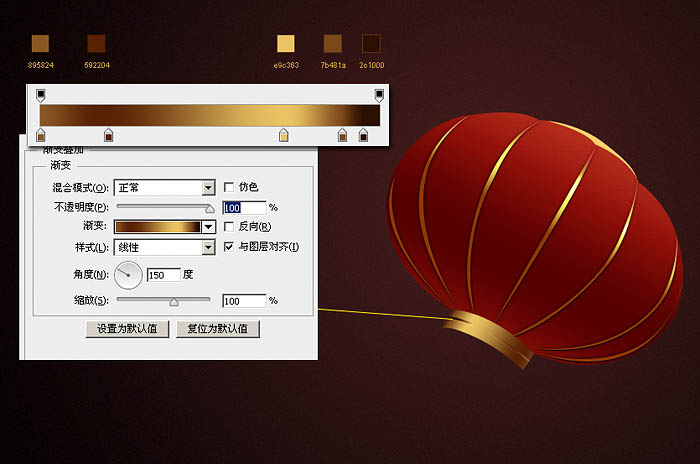Enable the 仿色 dither checkbox
This screenshot has width=700, height=464.
229,187
